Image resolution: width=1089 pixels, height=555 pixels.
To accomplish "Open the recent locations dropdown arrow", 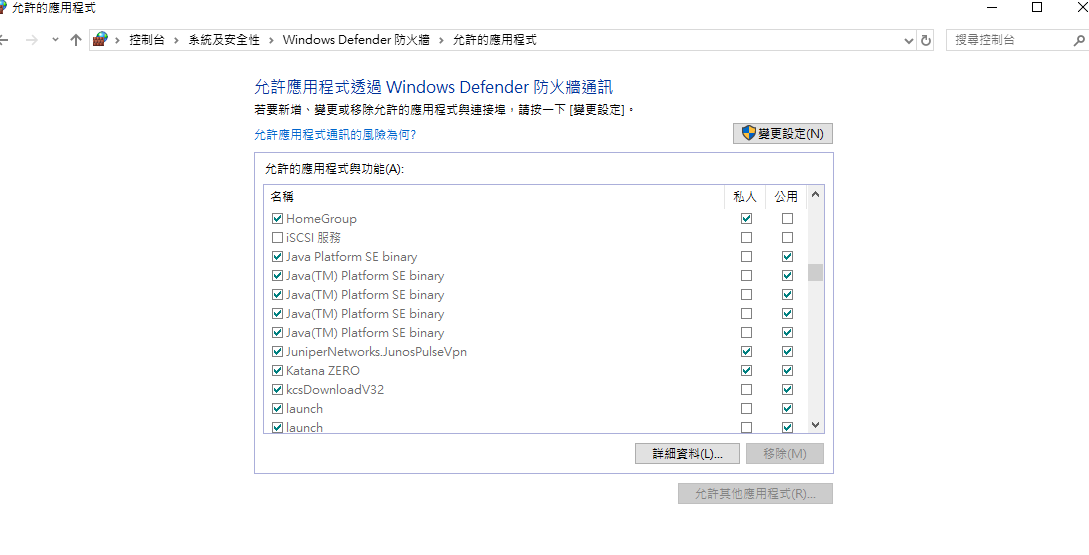I will (x=55, y=40).
